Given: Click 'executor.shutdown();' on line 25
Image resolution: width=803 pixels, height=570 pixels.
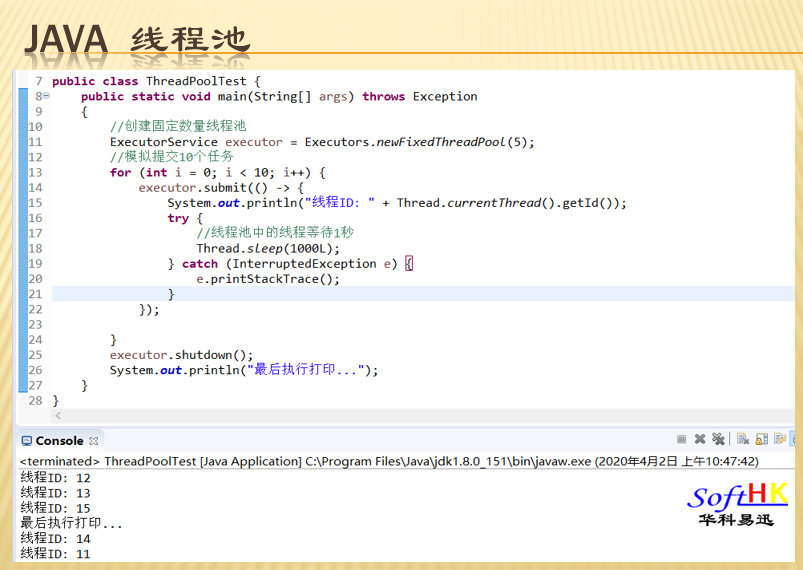Looking at the screenshot, I should point(181,355).
